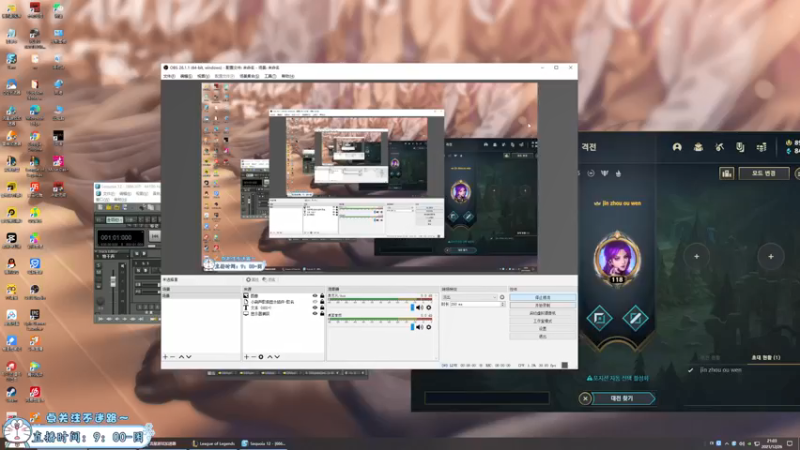Screen dimensions: 800x450
Task: Remove the selected source with the minus icon
Action: [254, 357]
